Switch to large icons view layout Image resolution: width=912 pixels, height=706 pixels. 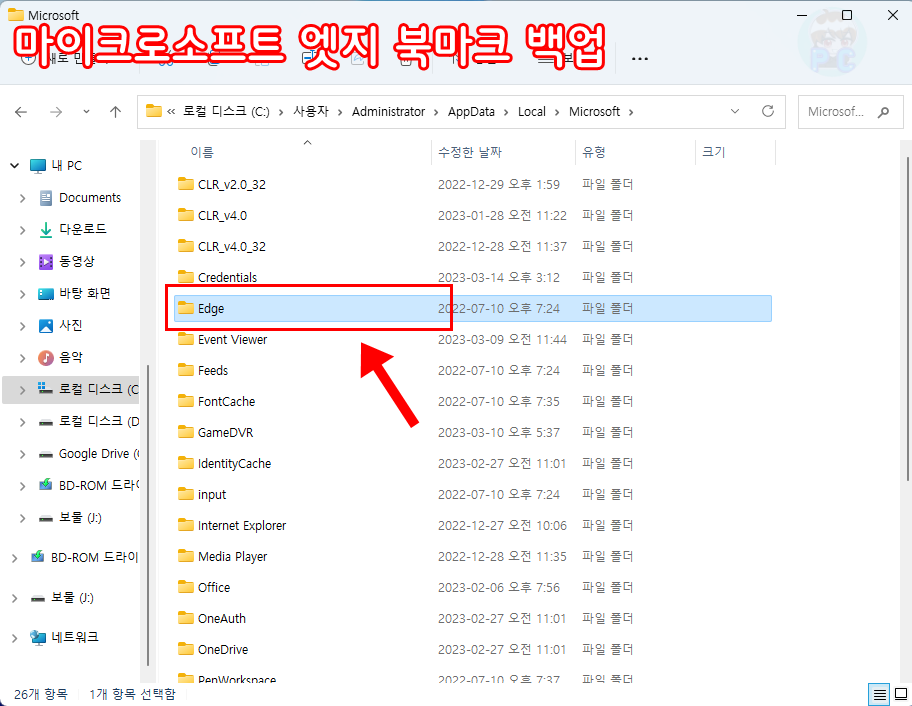(900, 694)
